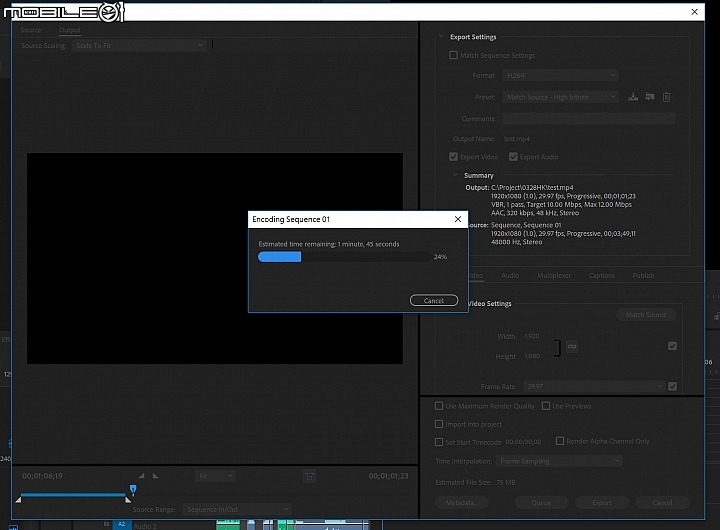Open the Fit zoom level dropdown
This screenshot has height=530, width=720.
215,476
